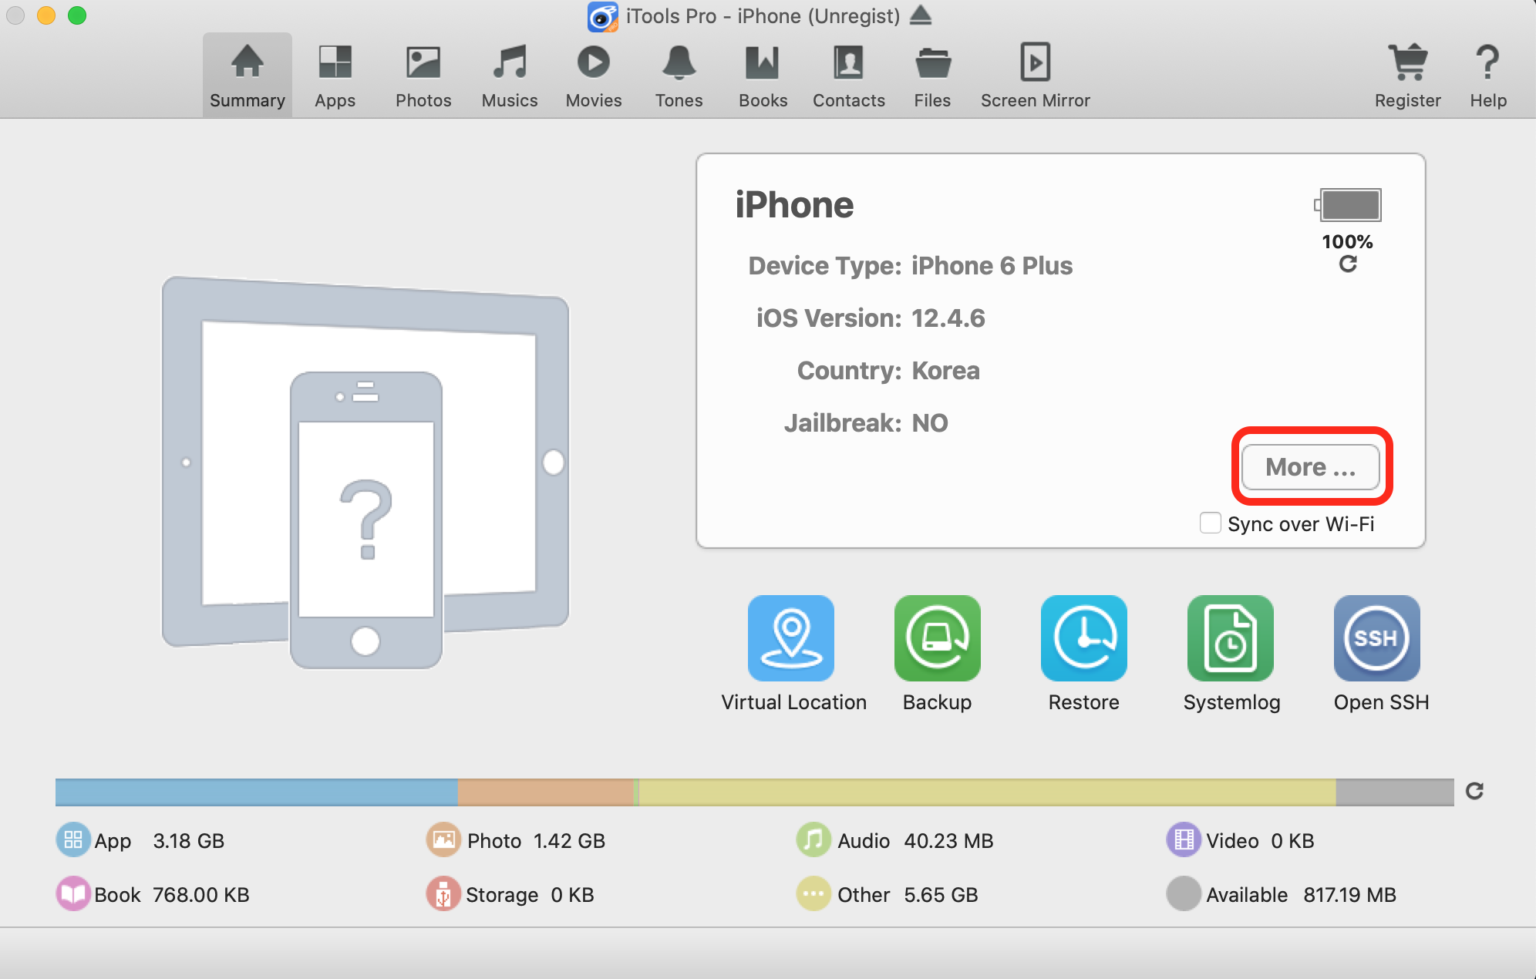Enable Sync over Wi-Fi
The width and height of the screenshot is (1536, 979).
tap(1210, 523)
